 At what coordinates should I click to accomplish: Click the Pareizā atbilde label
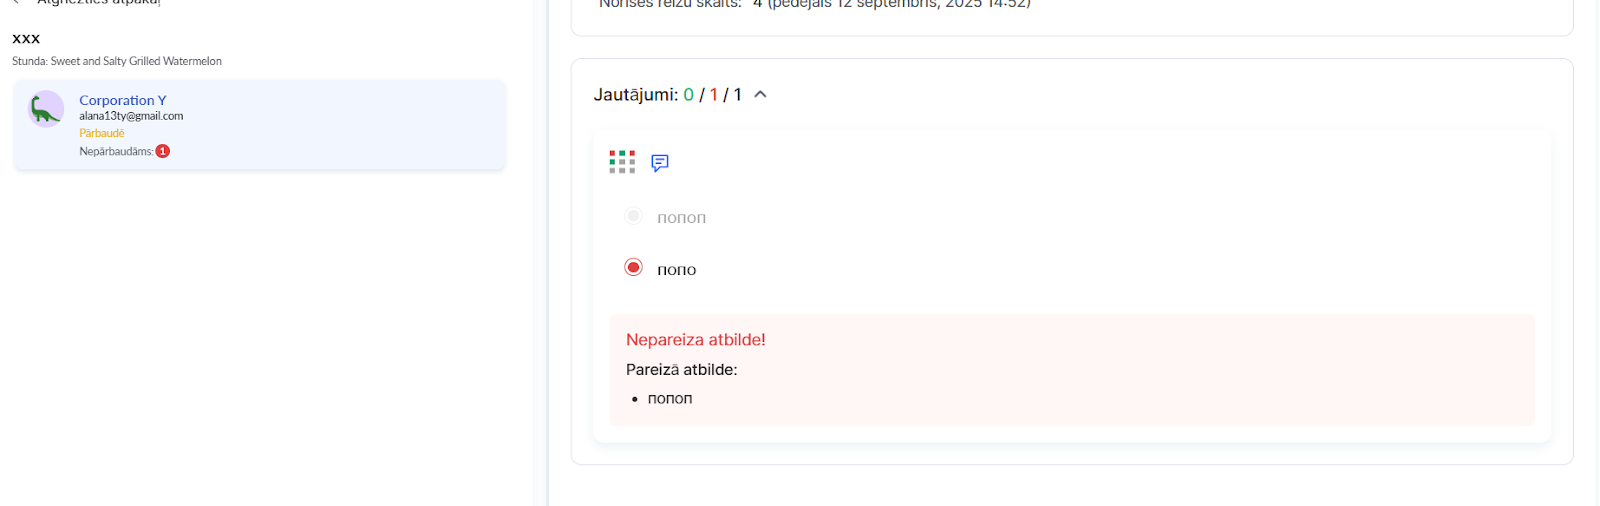point(682,370)
